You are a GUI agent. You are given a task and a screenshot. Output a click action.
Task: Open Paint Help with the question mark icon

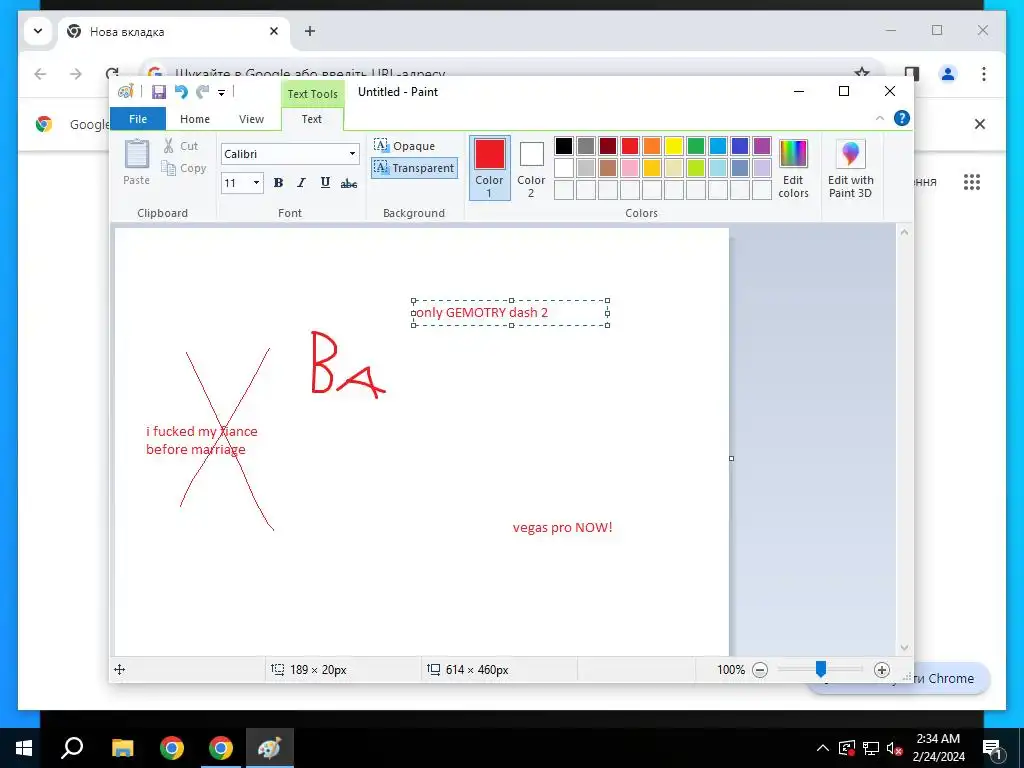(902, 118)
